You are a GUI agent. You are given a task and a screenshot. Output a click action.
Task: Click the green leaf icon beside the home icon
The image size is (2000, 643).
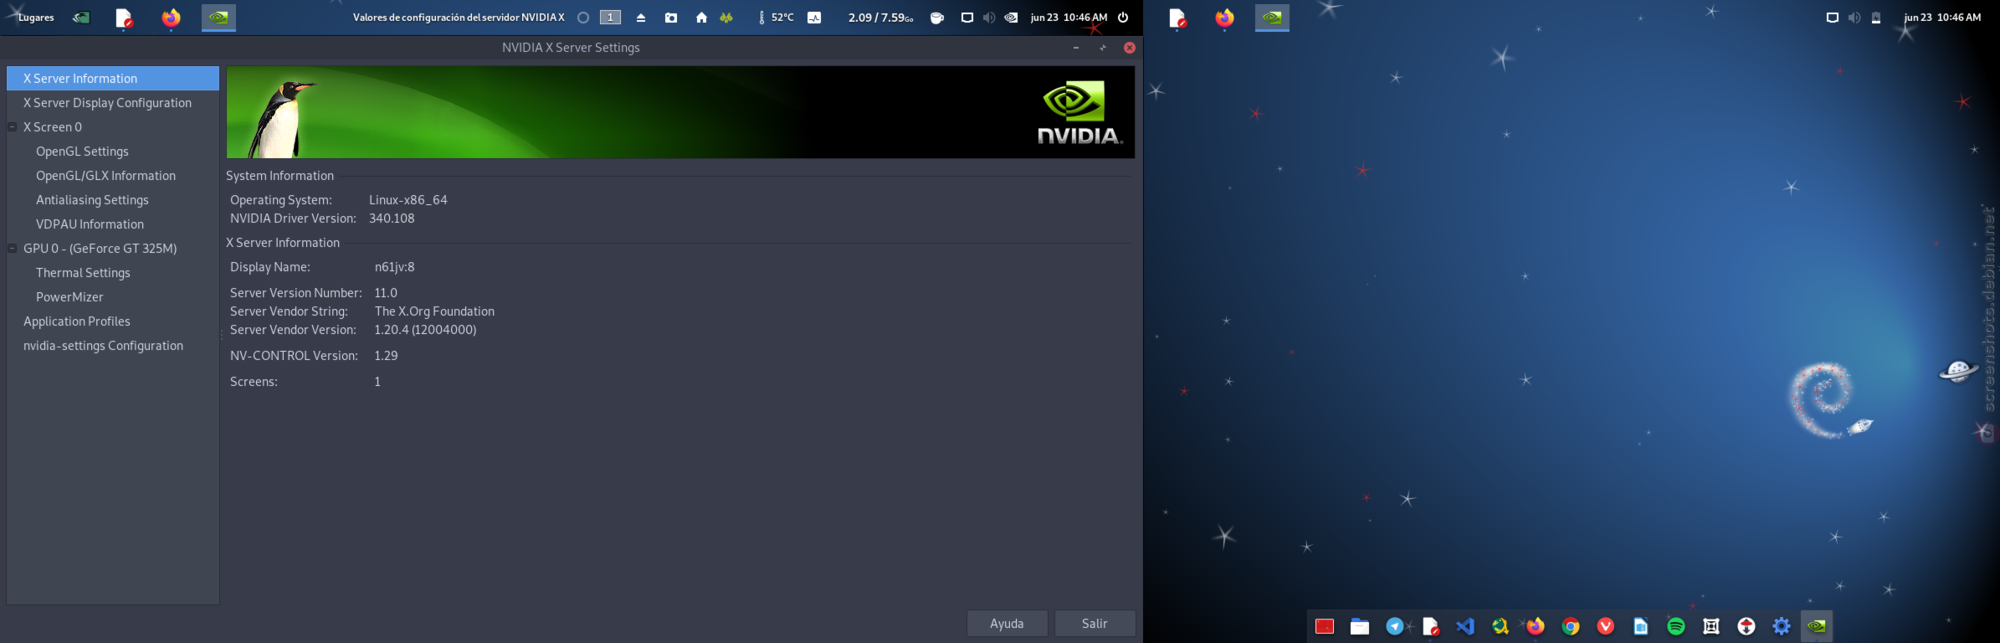click(x=727, y=17)
